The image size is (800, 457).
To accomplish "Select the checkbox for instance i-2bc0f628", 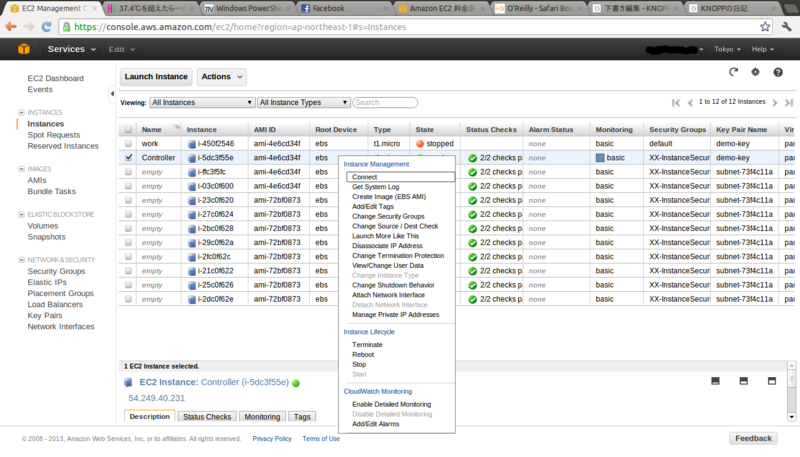I will pyautogui.click(x=128, y=228).
